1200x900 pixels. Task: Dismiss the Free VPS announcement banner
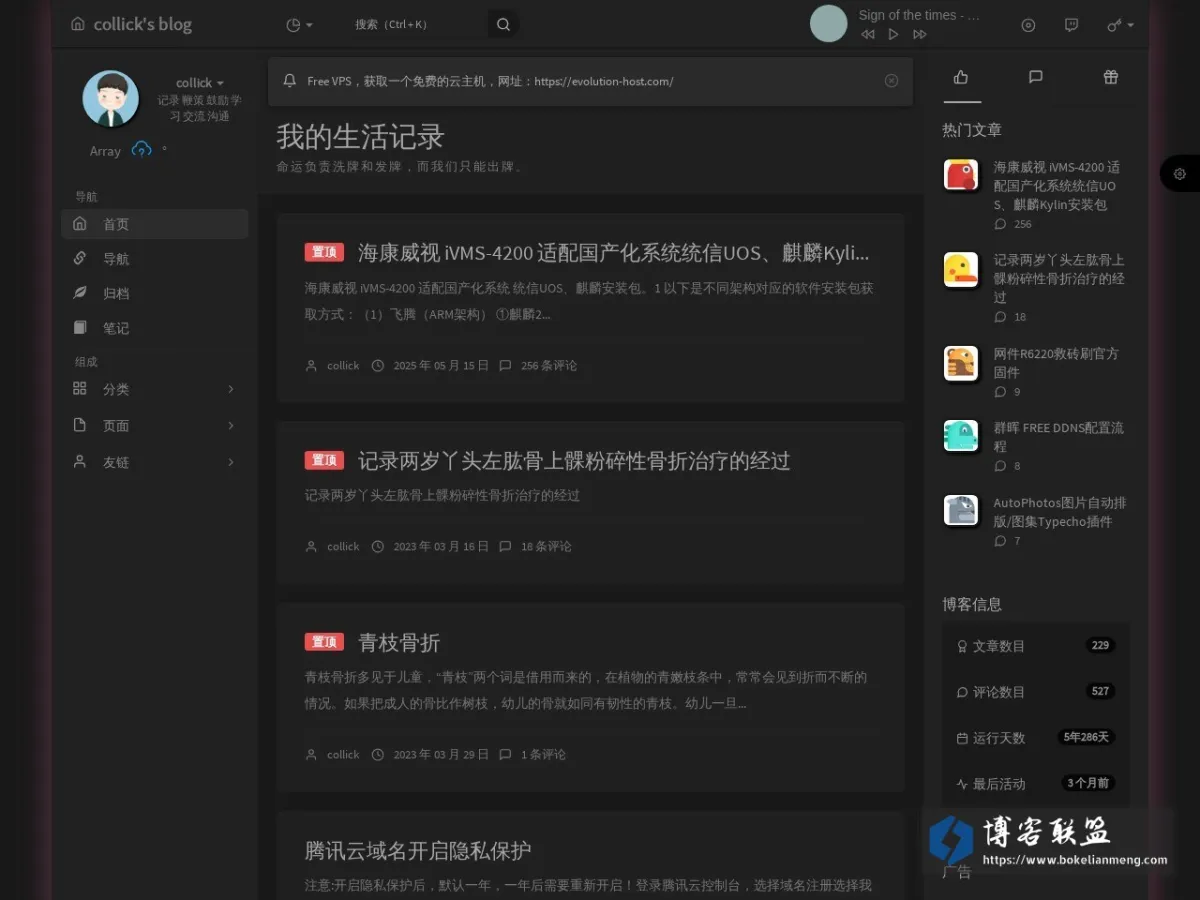(891, 81)
